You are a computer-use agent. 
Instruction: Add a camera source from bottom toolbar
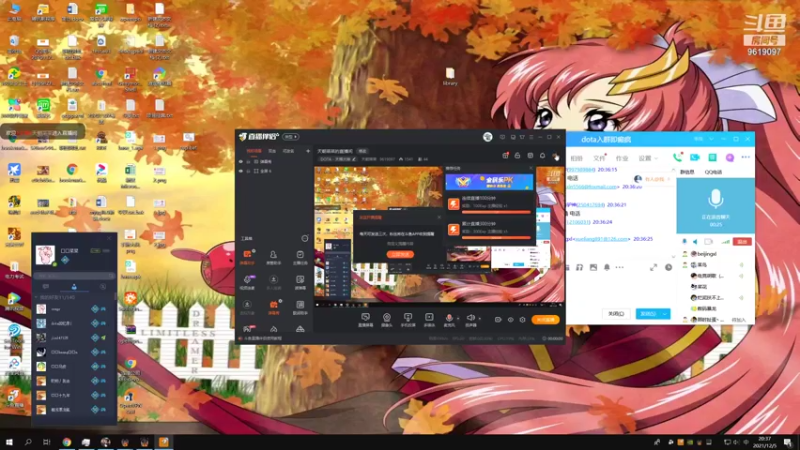tap(387, 320)
